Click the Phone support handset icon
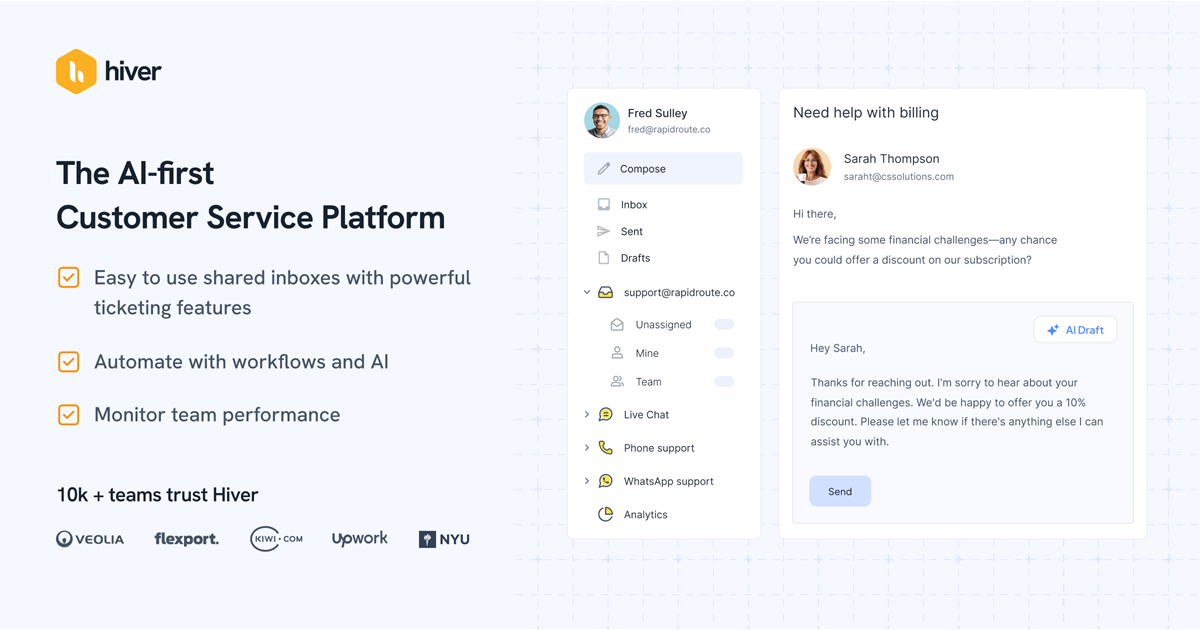 (606, 448)
